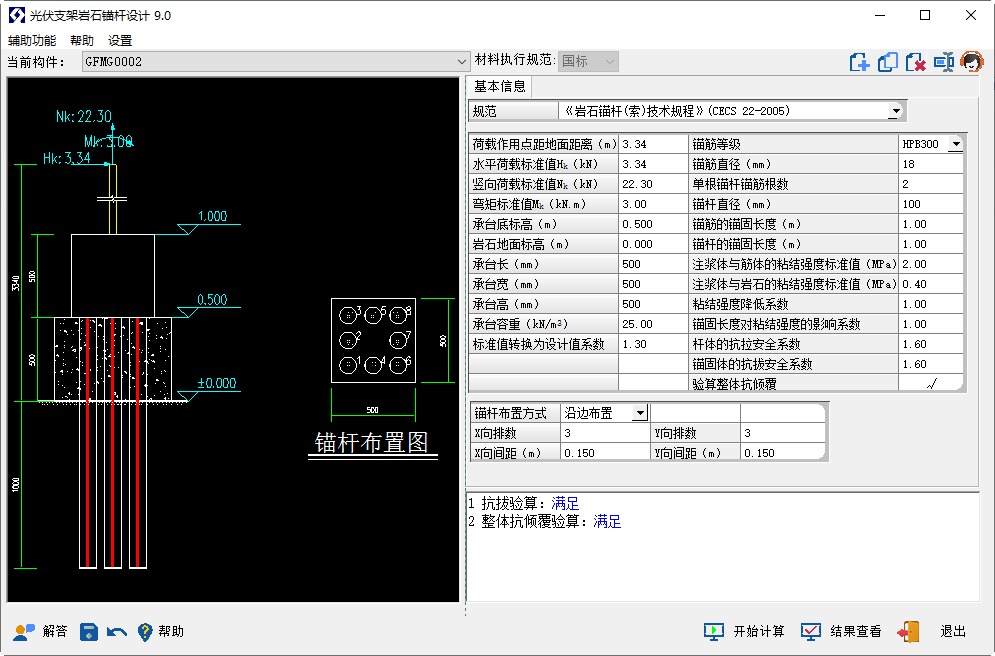Open customer service headset icon
Screen dimensions: 995x656
tap(971, 62)
